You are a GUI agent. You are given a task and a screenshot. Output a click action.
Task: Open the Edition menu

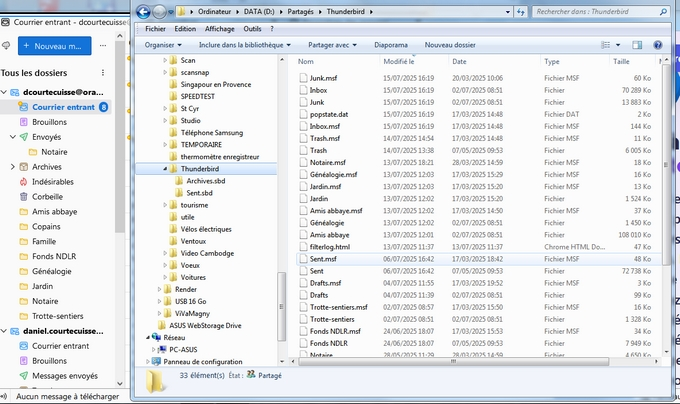click(185, 29)
